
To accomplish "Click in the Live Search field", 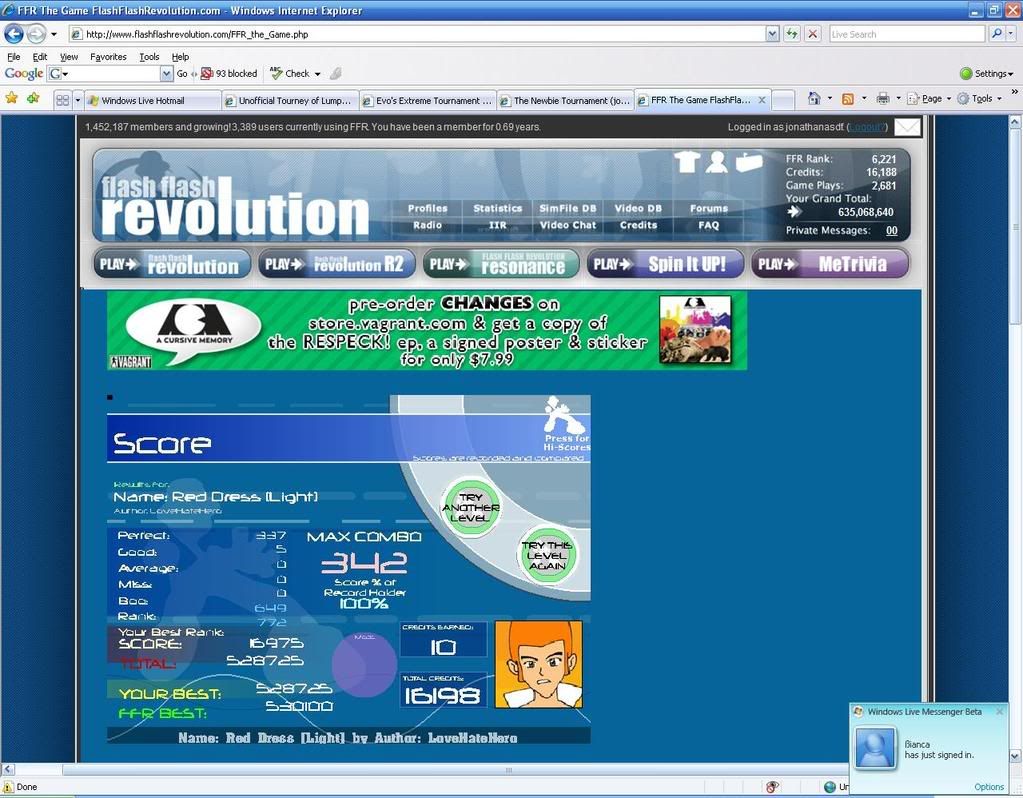I will pyautogui.click(x=905, y=34).
